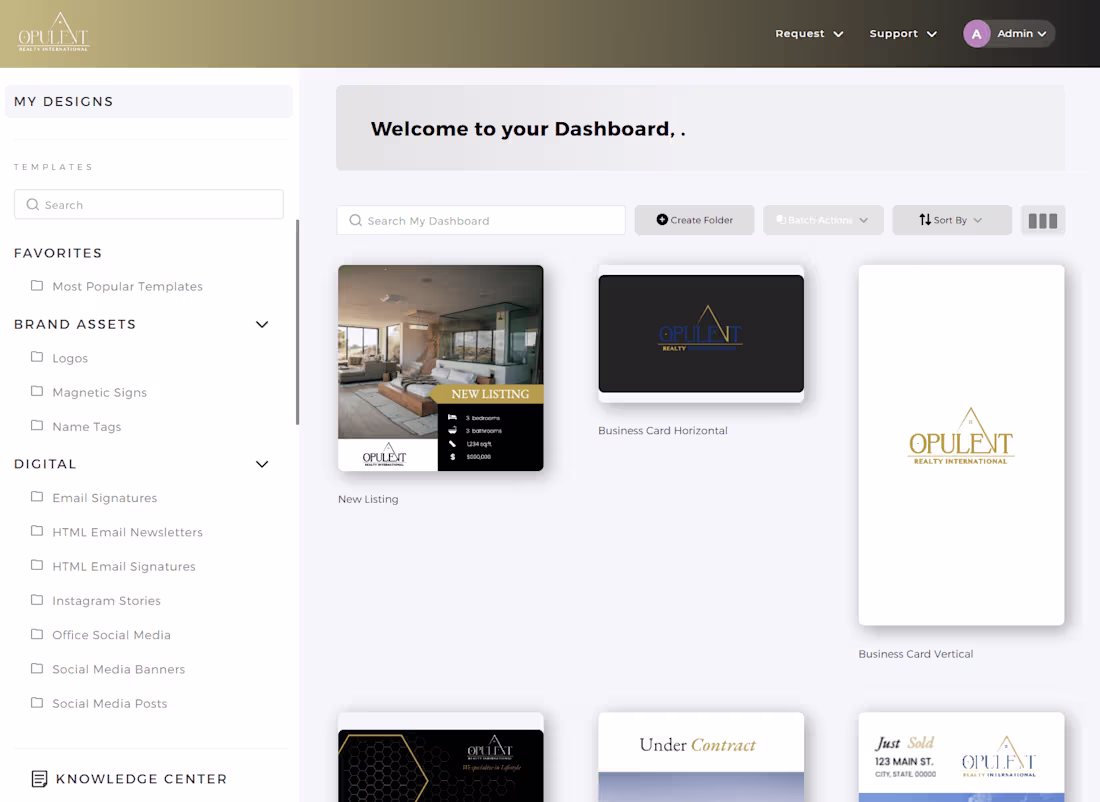
Task: Click inside the Search My Dashboard field
Action: [x=480, y=220]
